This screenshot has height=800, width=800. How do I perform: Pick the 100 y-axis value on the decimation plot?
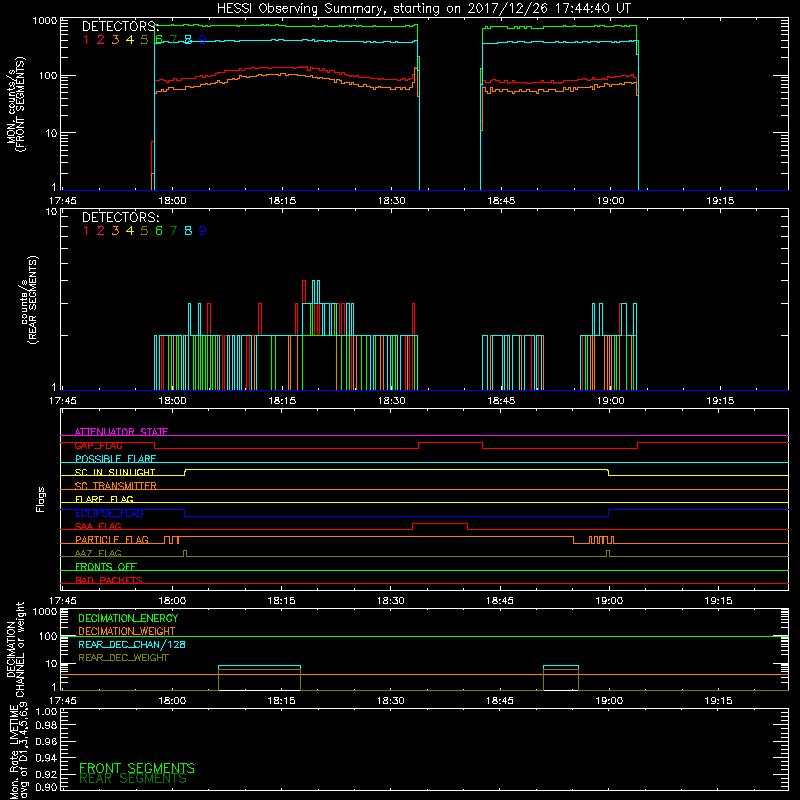pos(48,636)
